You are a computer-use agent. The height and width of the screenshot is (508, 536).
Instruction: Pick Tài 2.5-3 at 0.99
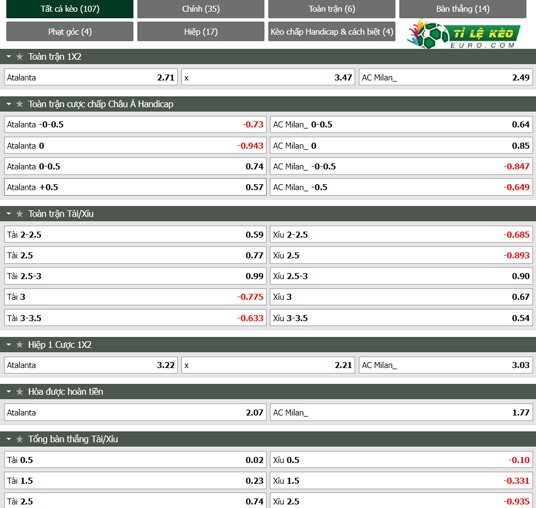(x=135, y=276)
